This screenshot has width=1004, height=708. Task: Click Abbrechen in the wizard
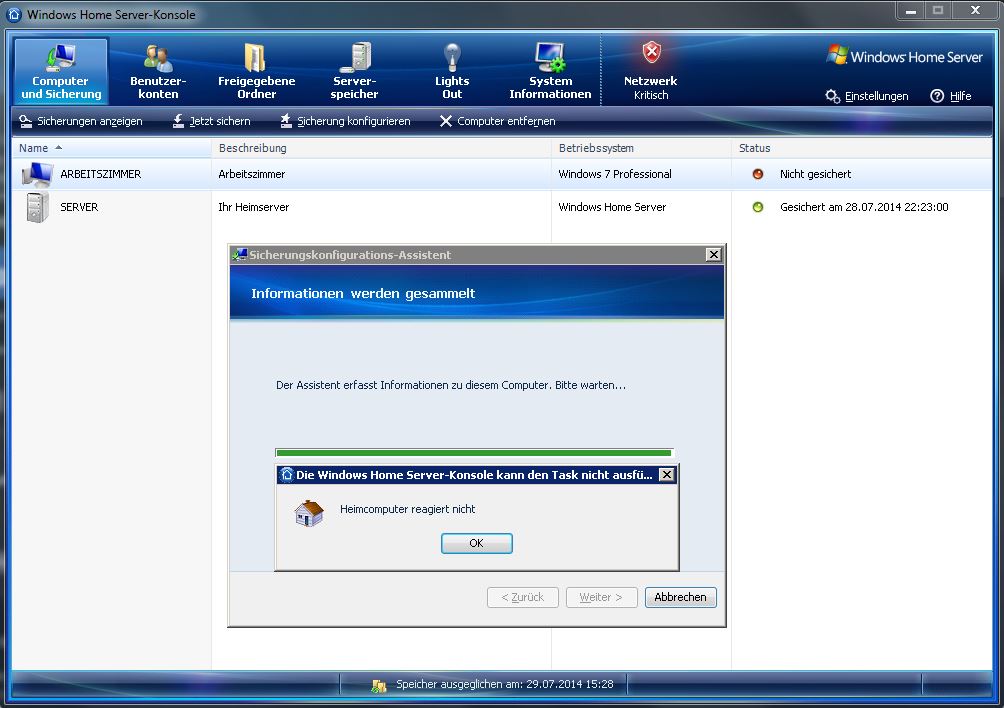[x=681, y=597]
